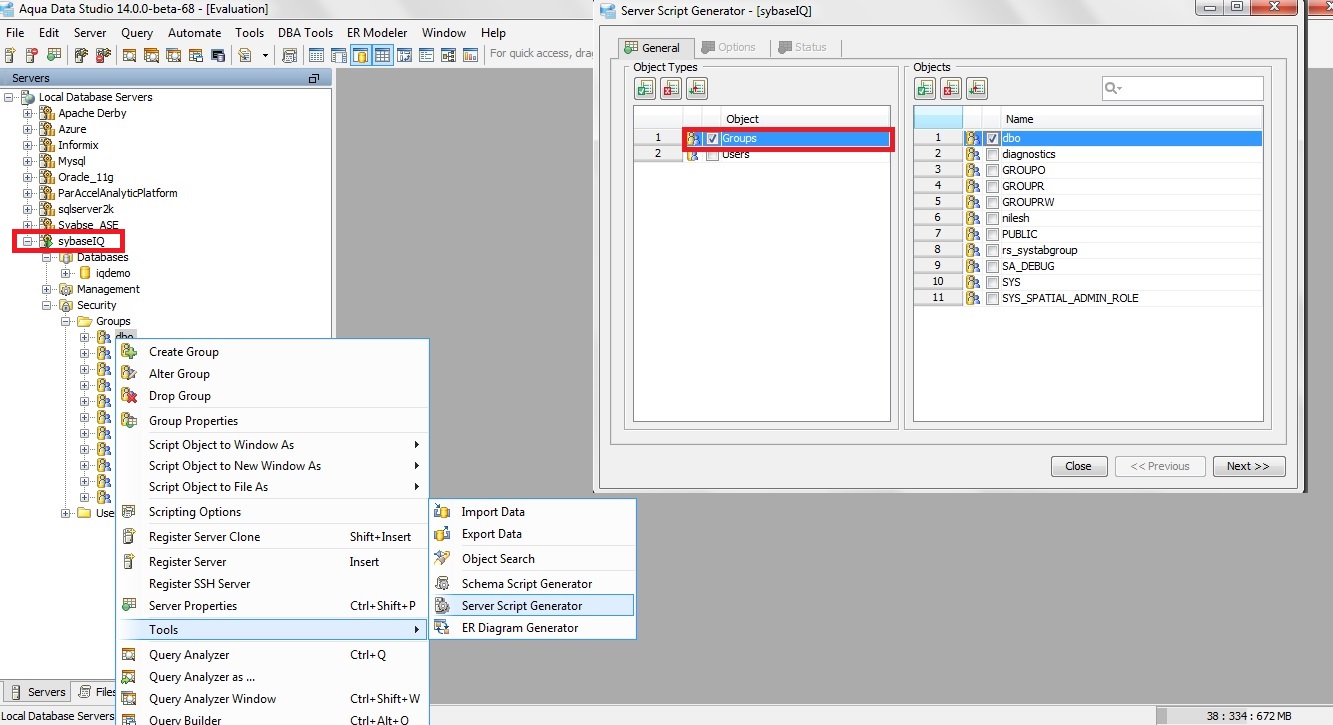Invert selection icon in Objects panel
The width and height of the screenshot is (1333, 725).
[977, 89]
